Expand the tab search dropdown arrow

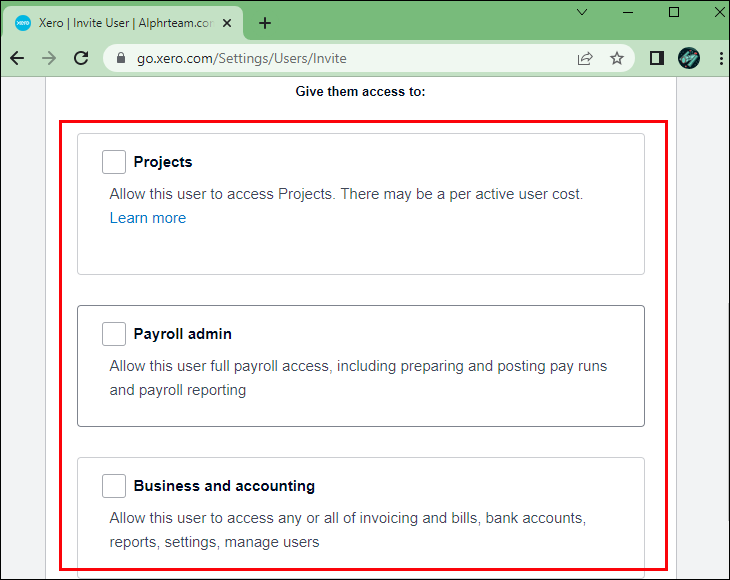tap(582, 12)
